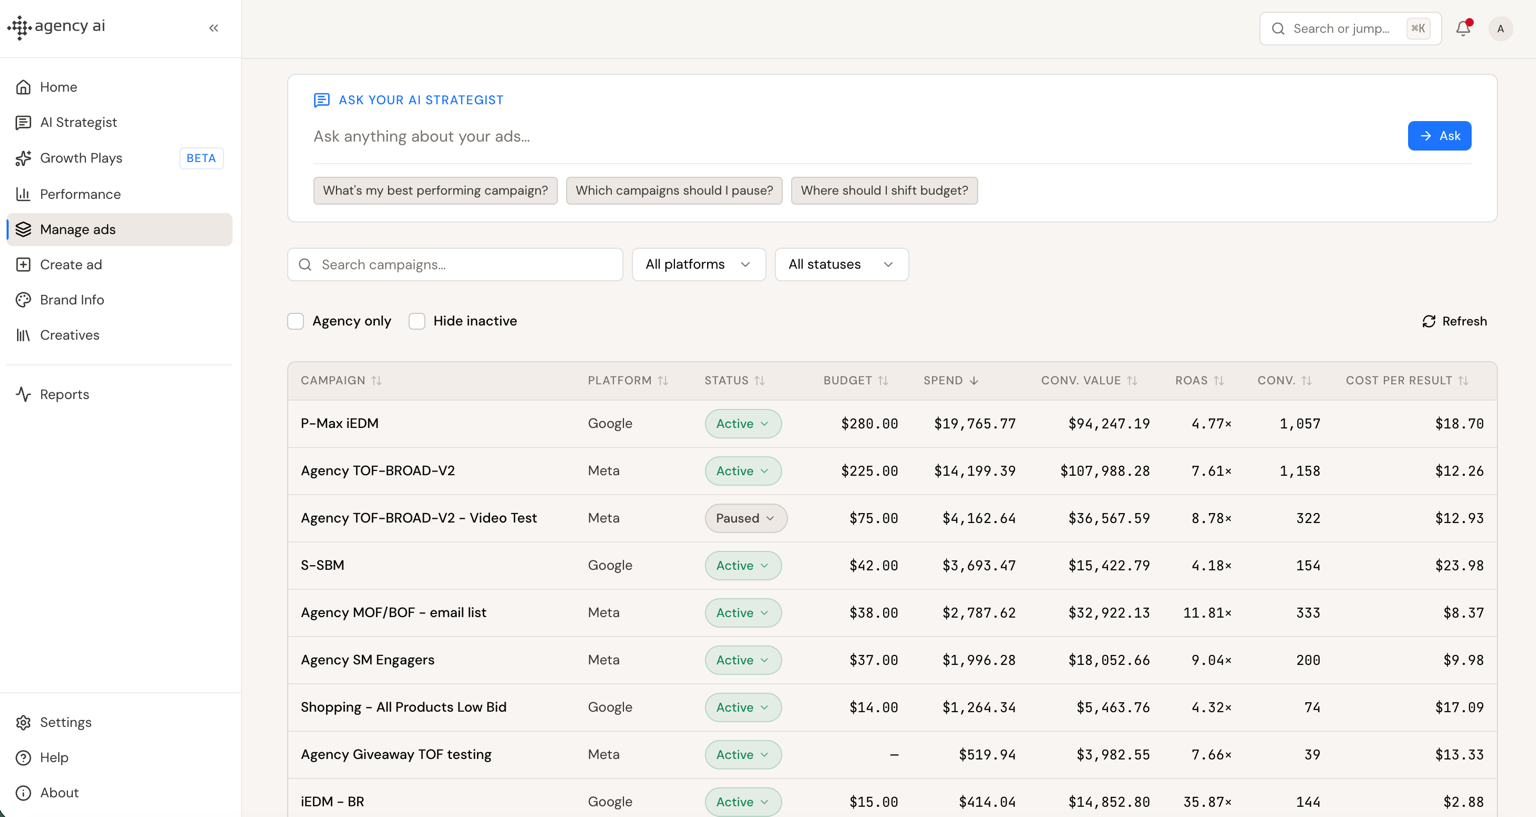Click the Ask Your AI Strategist chat icon
This screenshot has height=817, width=1536.
pyautogui.click(x=321, y=100)
